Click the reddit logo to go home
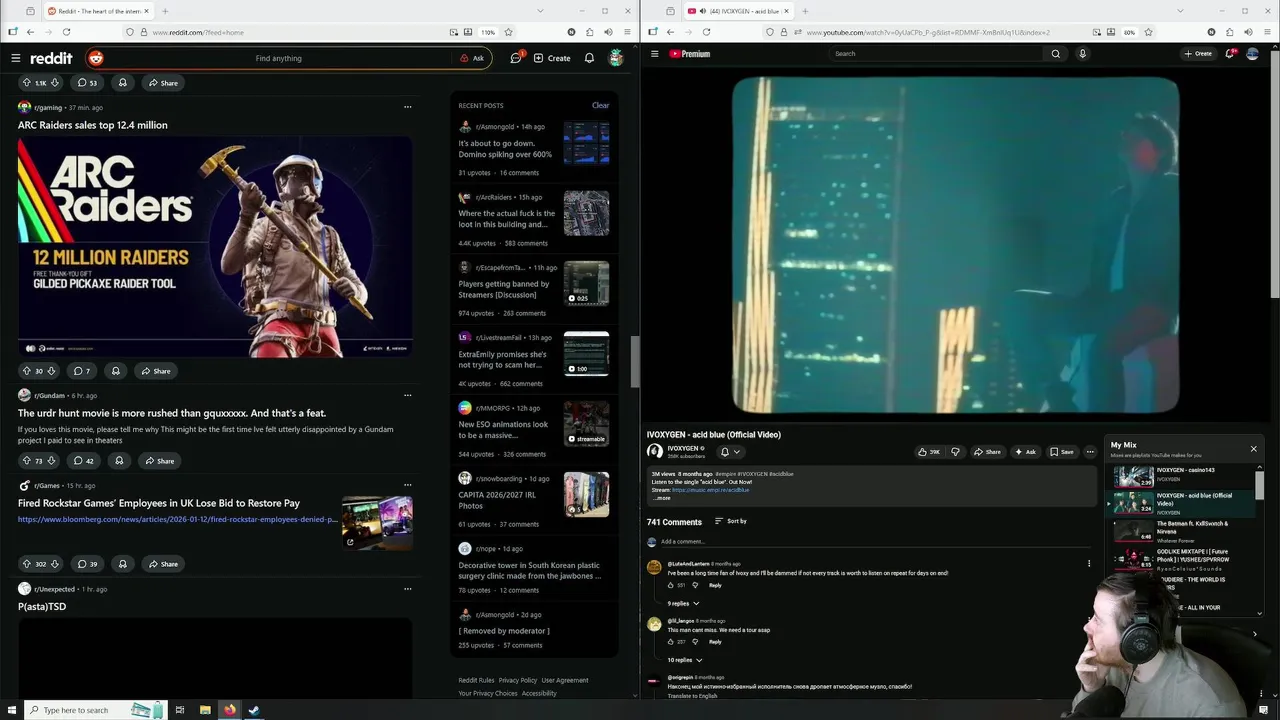 click(x=51, y=58)
